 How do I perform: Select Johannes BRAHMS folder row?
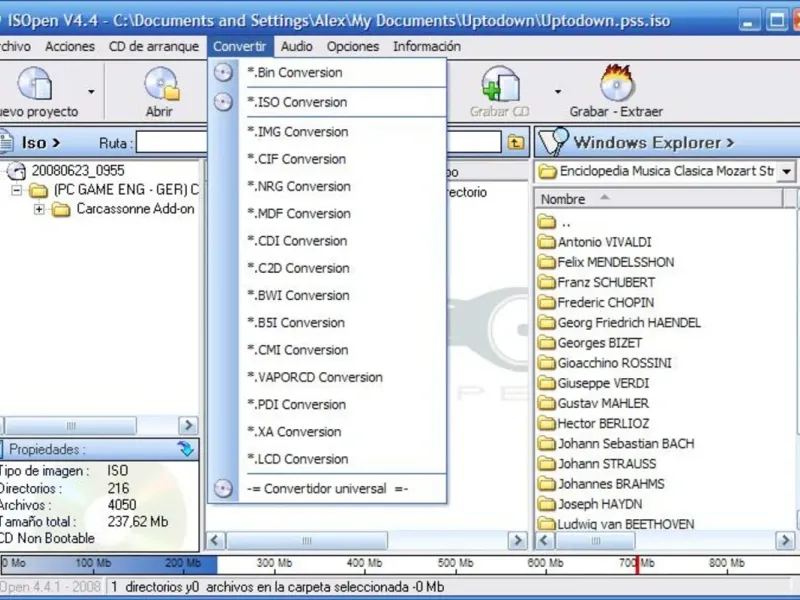(x=611, y=484)
